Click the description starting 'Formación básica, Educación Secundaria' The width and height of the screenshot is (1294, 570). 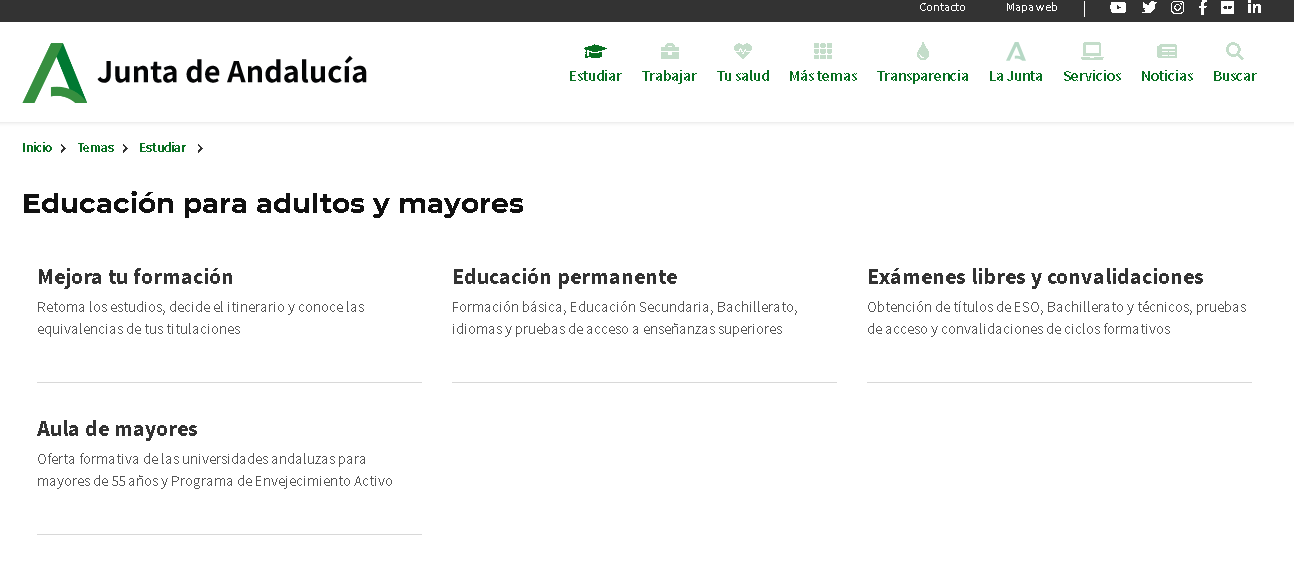pyautogui.click(x=625, y=318)
